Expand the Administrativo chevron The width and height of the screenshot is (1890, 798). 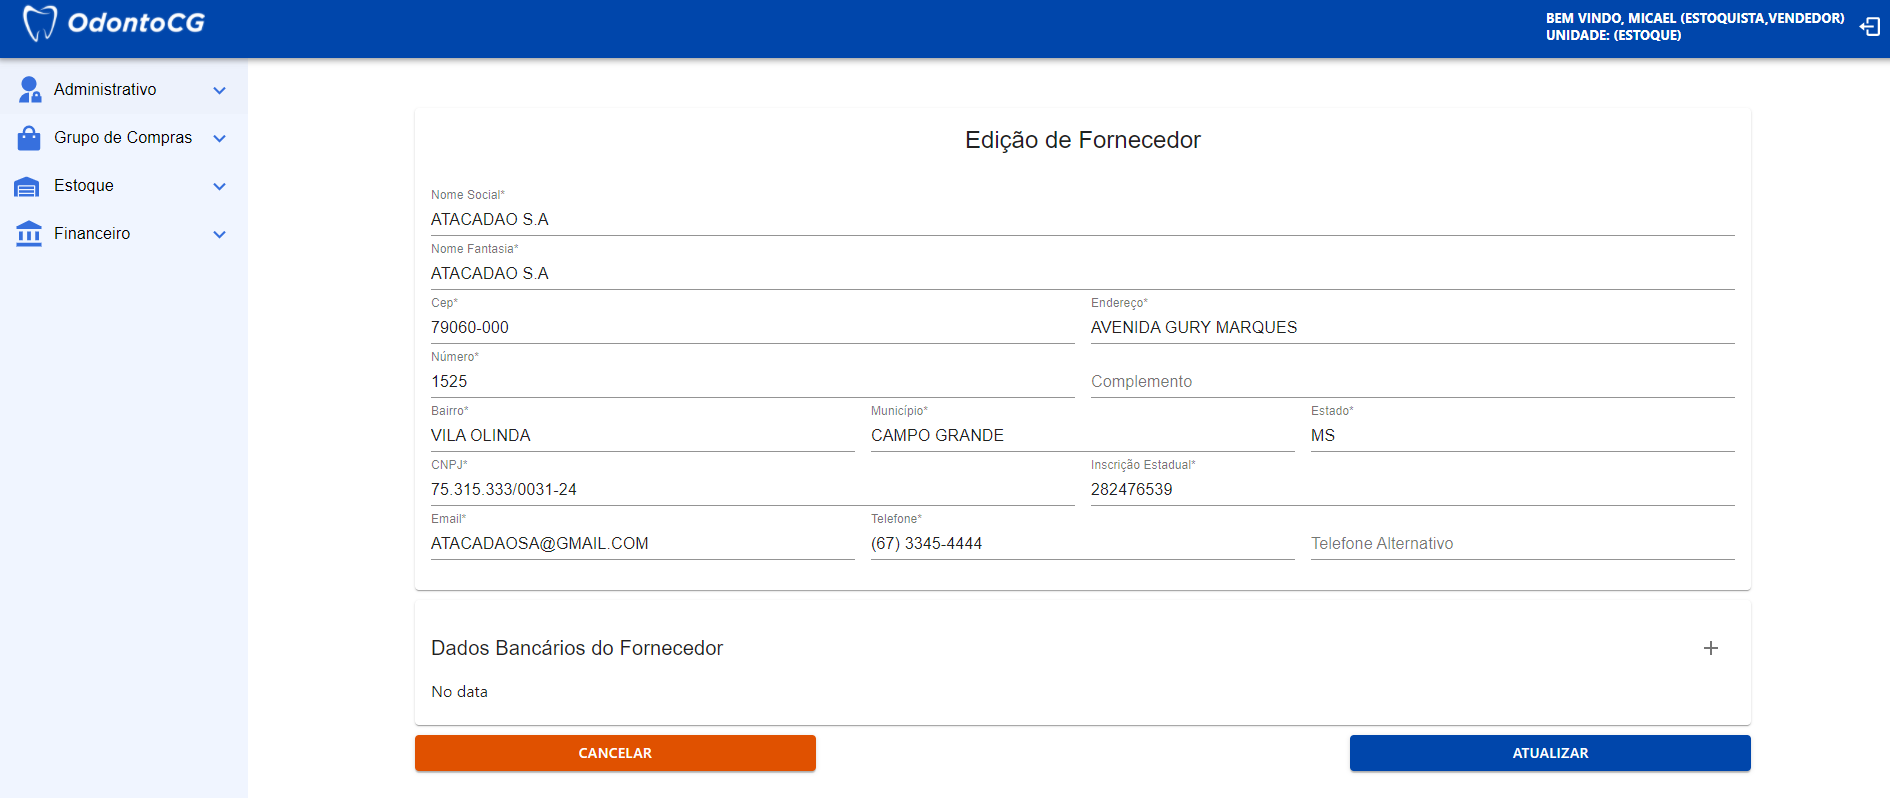[x=220, y=91]
